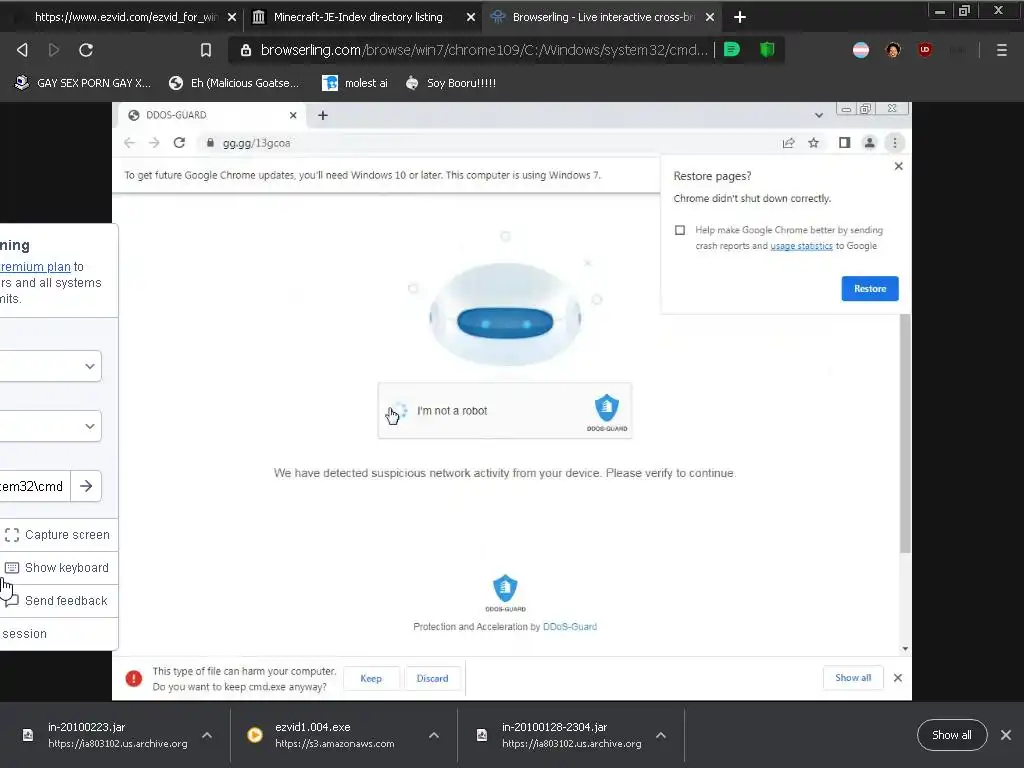Switch to the Minecraft-JE-Indev directory listing tab
The height and width of the screenshot is (768, 1024).
(x=358, y=17)
